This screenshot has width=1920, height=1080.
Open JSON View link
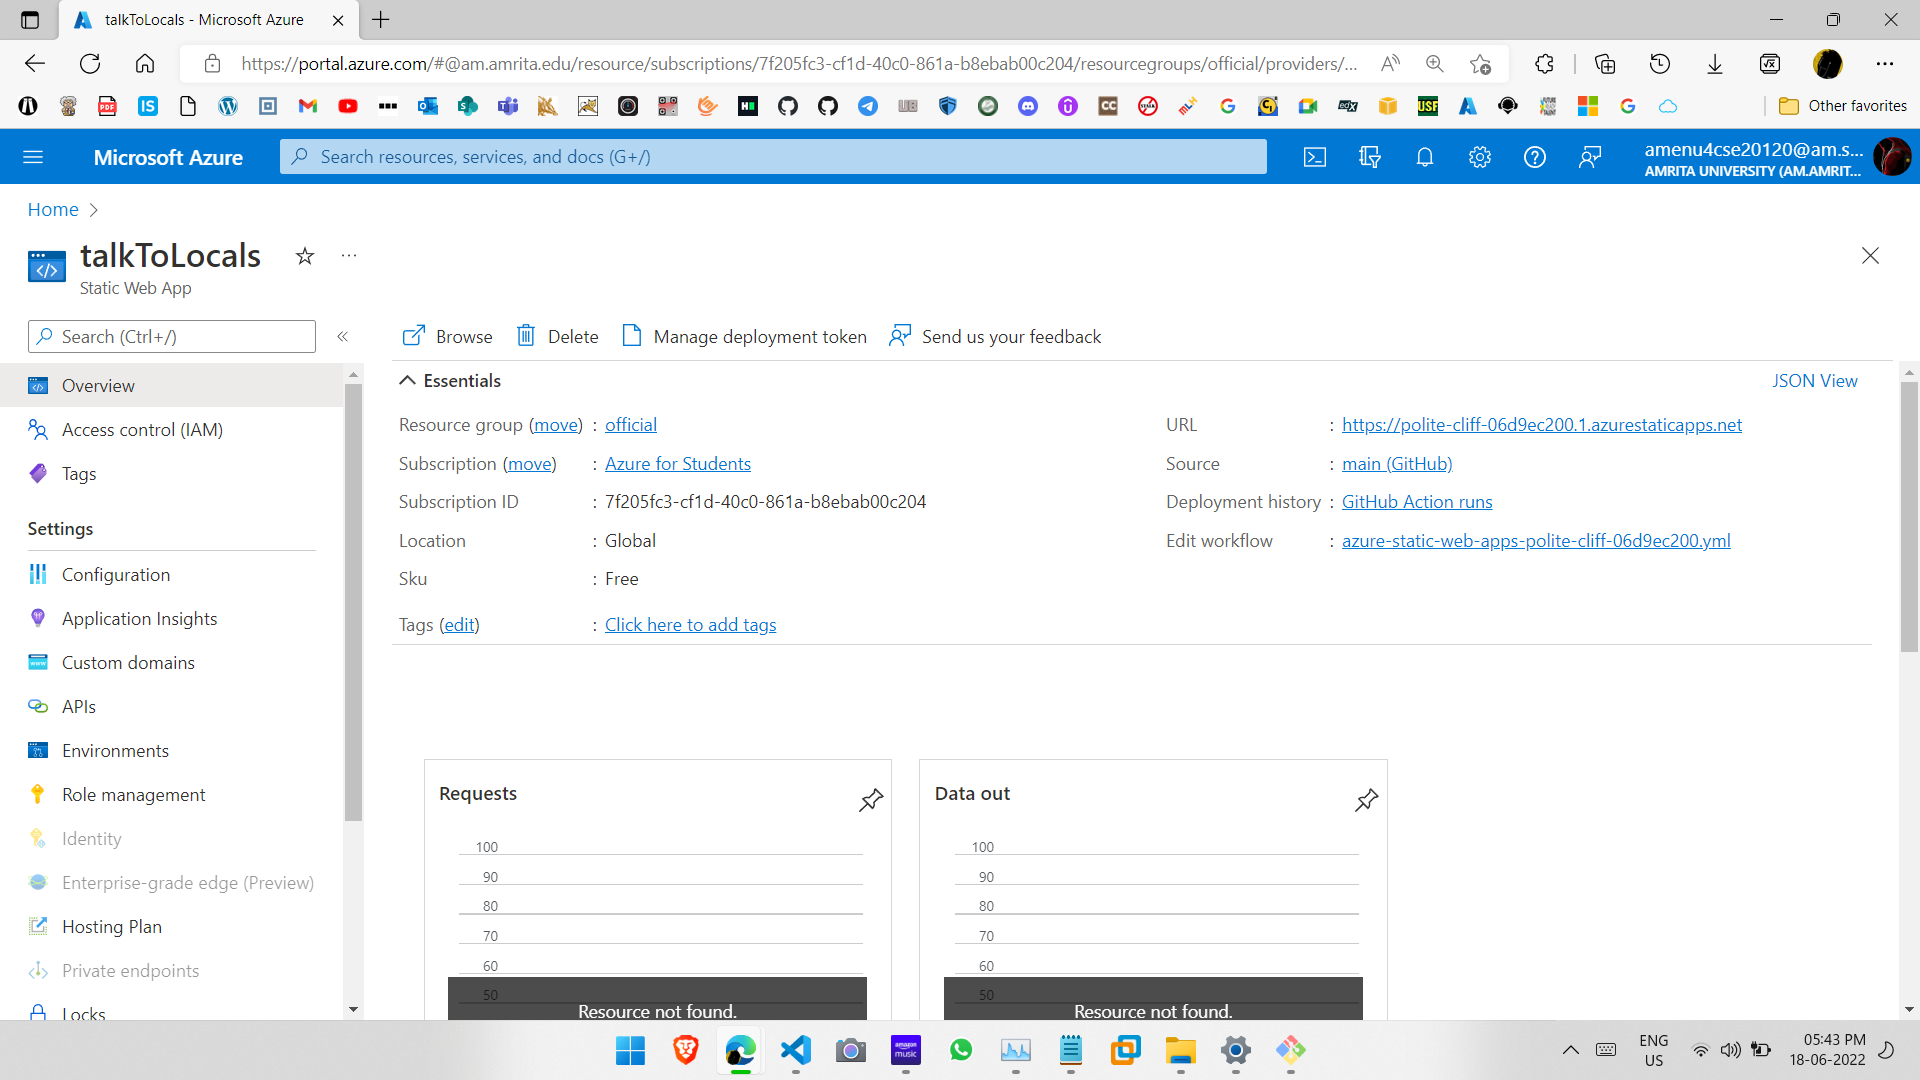tap(1814, 381)
